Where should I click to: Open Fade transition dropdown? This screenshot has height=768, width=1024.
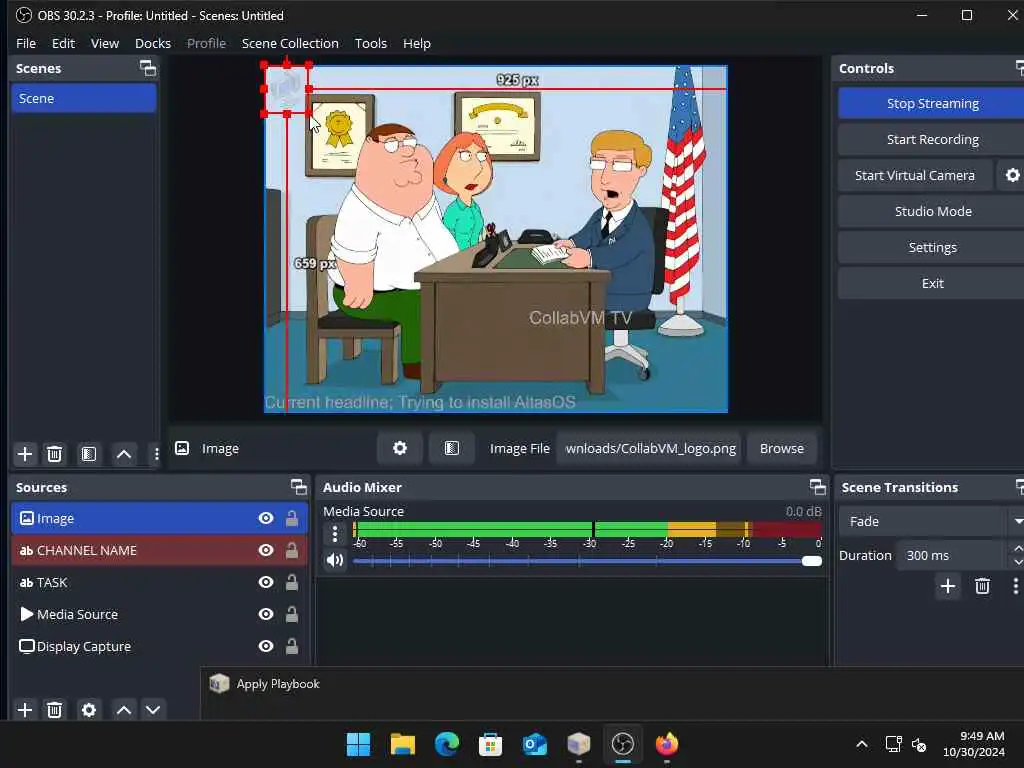[x=931, y=521]
